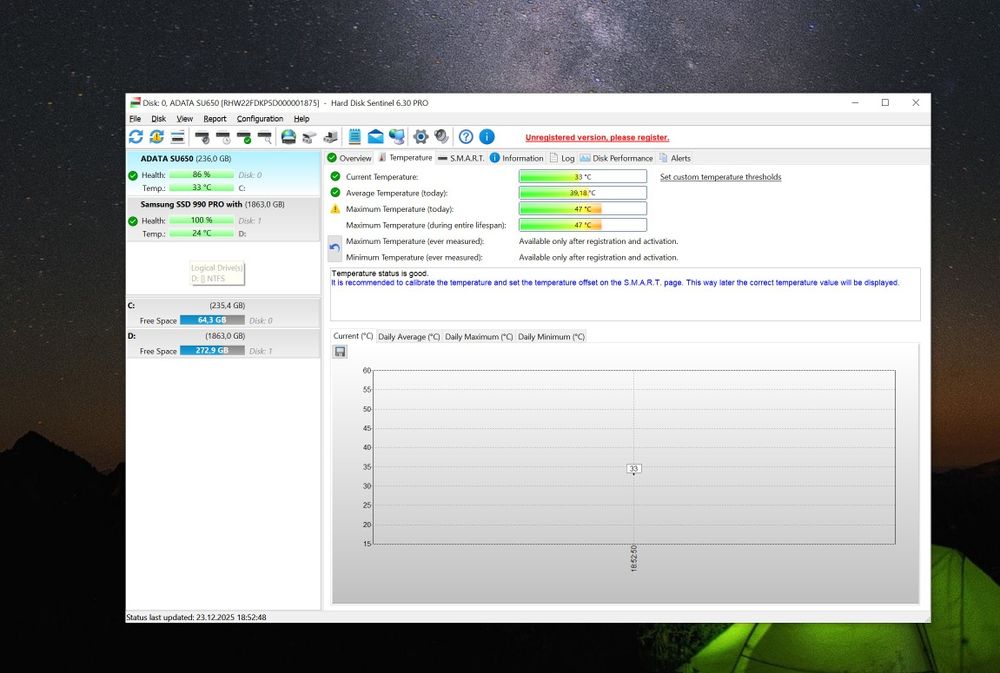Click the save diskette icon above graph
This screenshot has width=1000, height=673.
(340, 351)
